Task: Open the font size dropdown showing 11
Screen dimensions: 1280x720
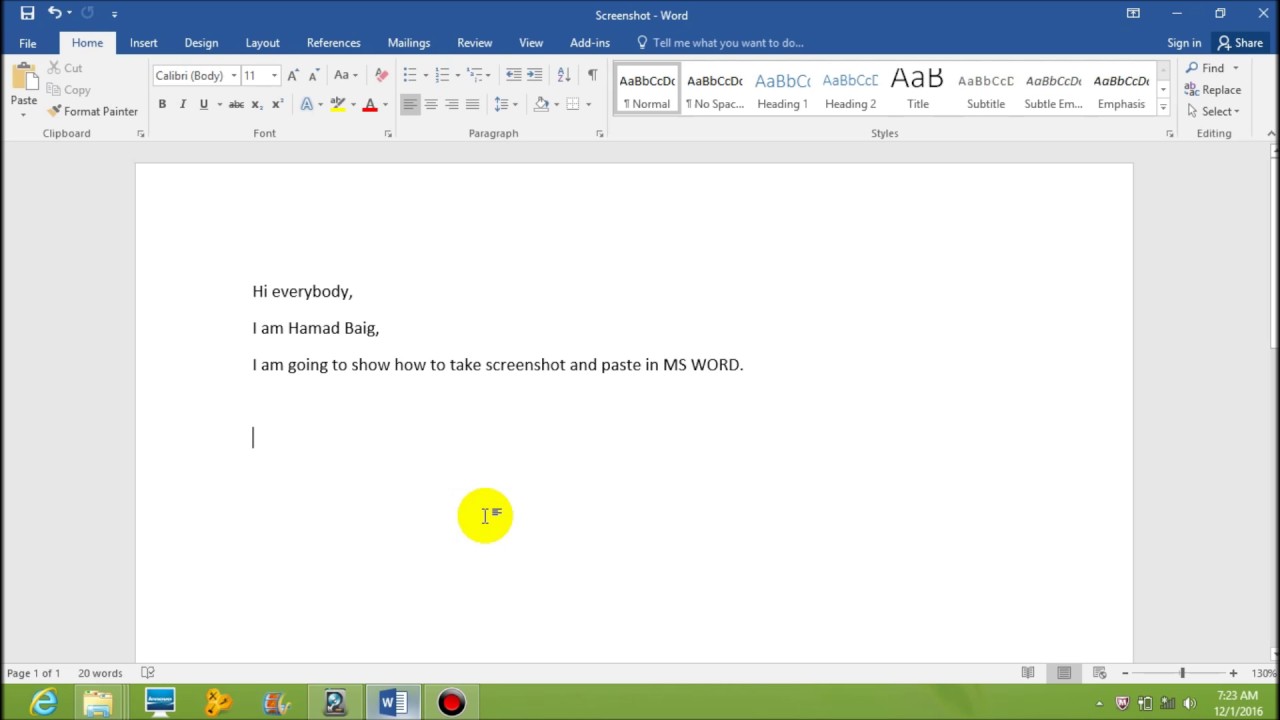Action: pos(274,75)
